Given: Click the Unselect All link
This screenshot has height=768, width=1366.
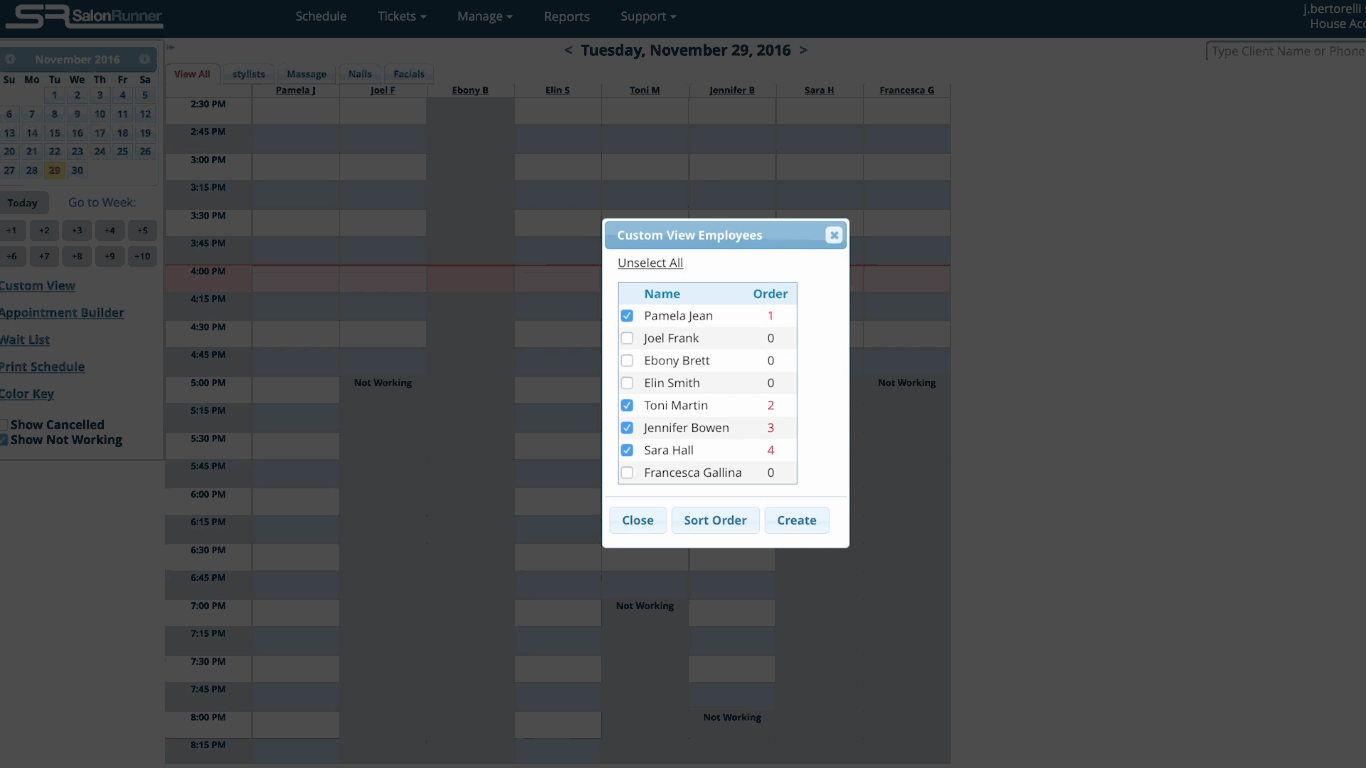Looking at the screenshot, I should [650, 262].
